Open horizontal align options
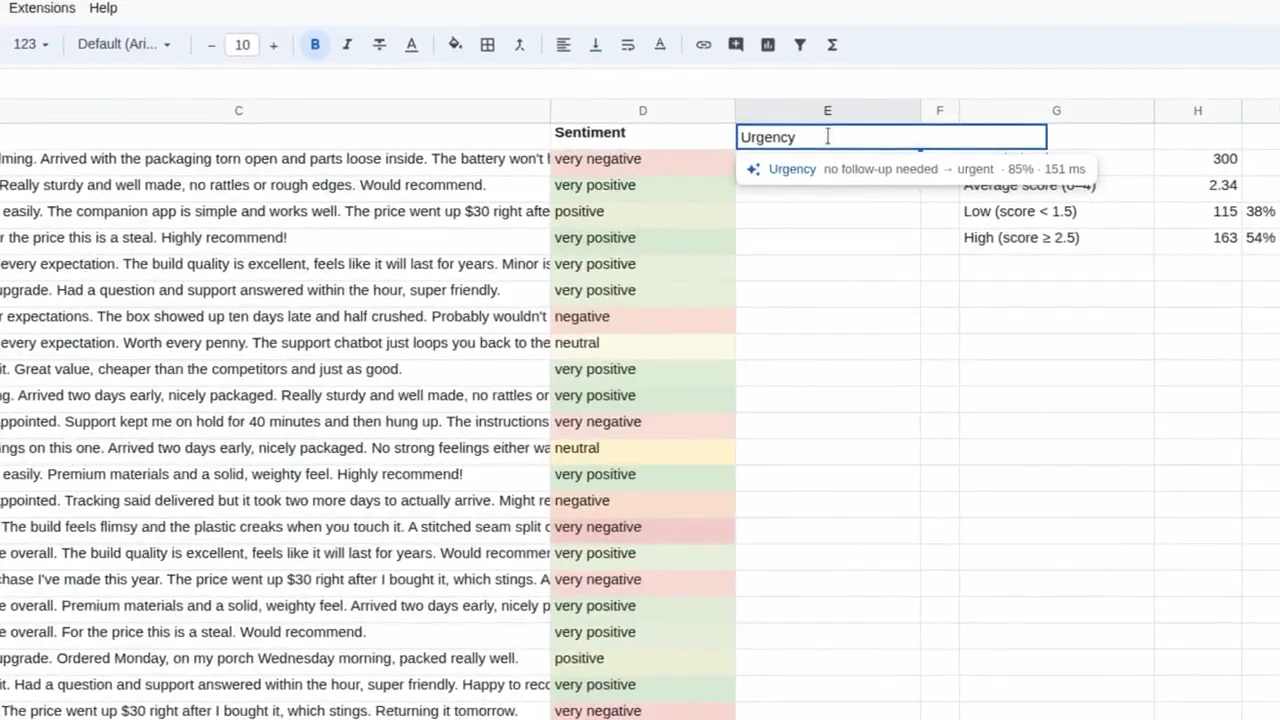Screen dimensions: 1280x720 pos(563,44)
